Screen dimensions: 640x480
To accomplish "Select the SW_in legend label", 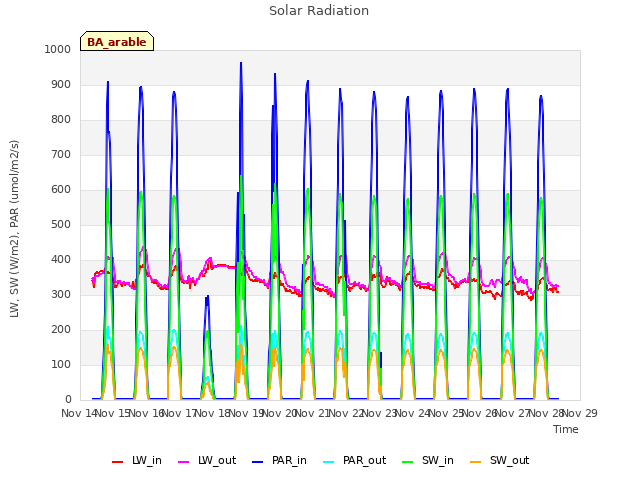I will tap(438, 460).
